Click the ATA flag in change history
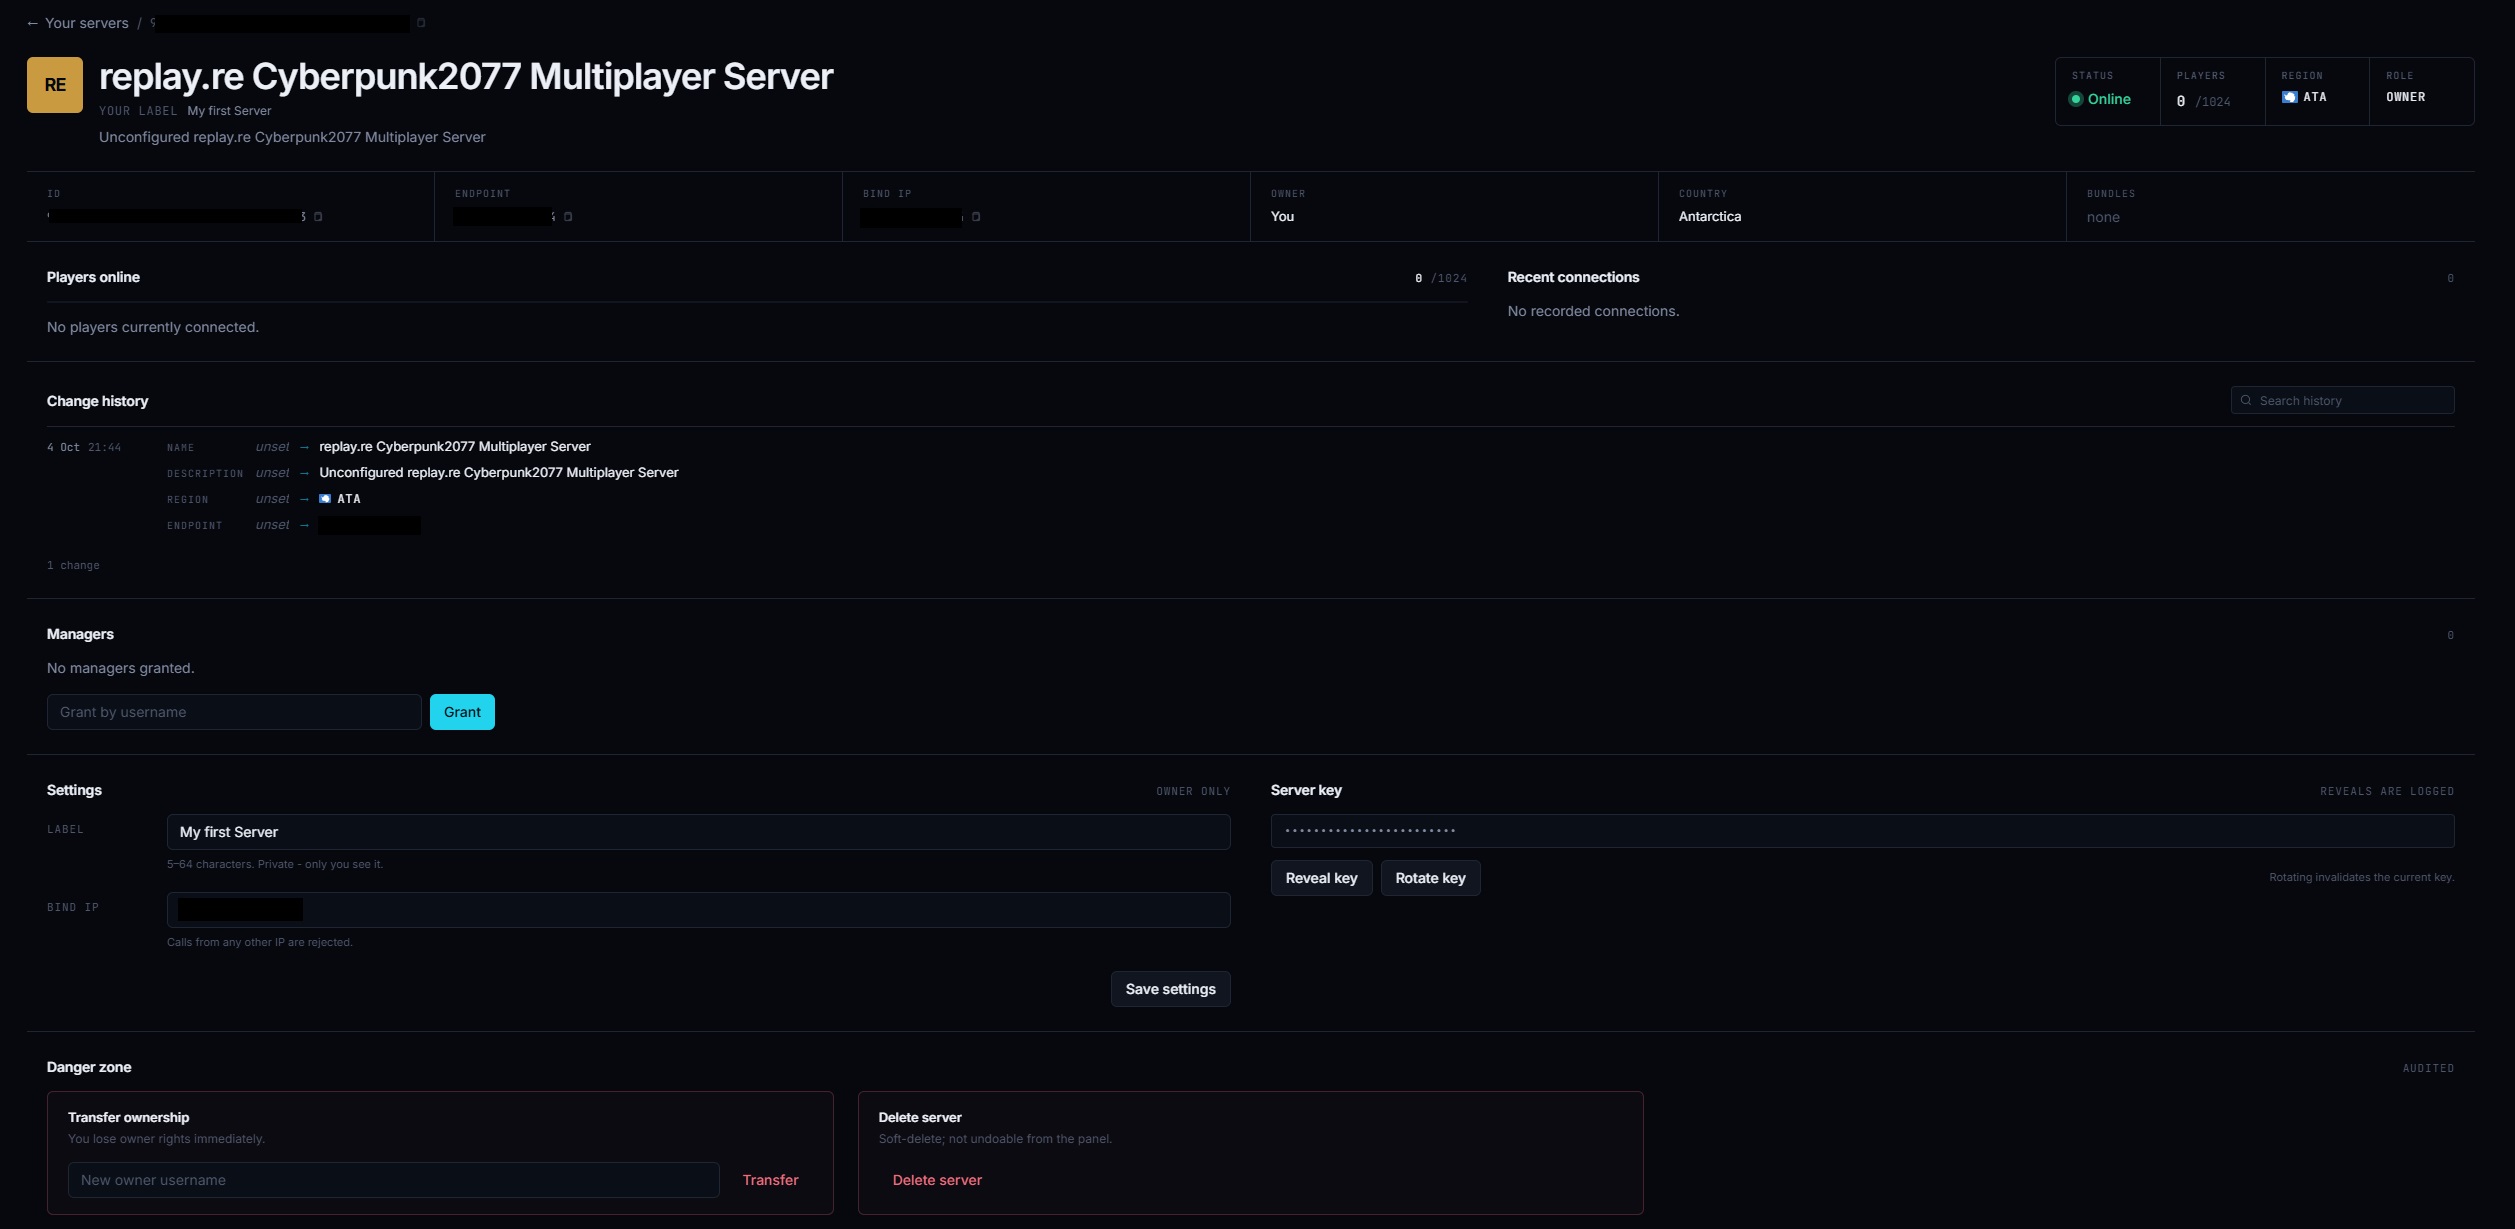Screen dimensions: 2515x1229 pyautogui.click(x=325, y=498)
